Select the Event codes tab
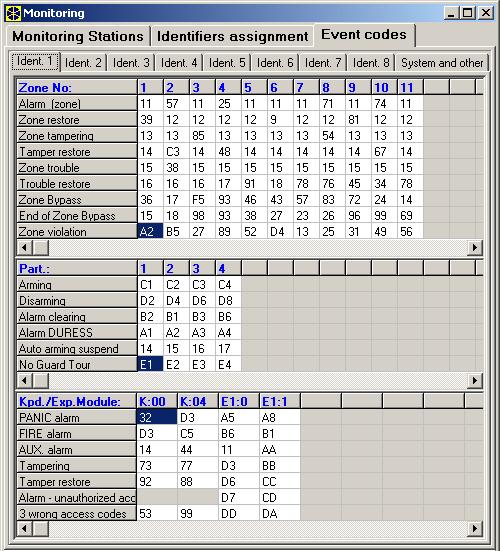Viewport: 500px width, 551px height. point(364,35)
